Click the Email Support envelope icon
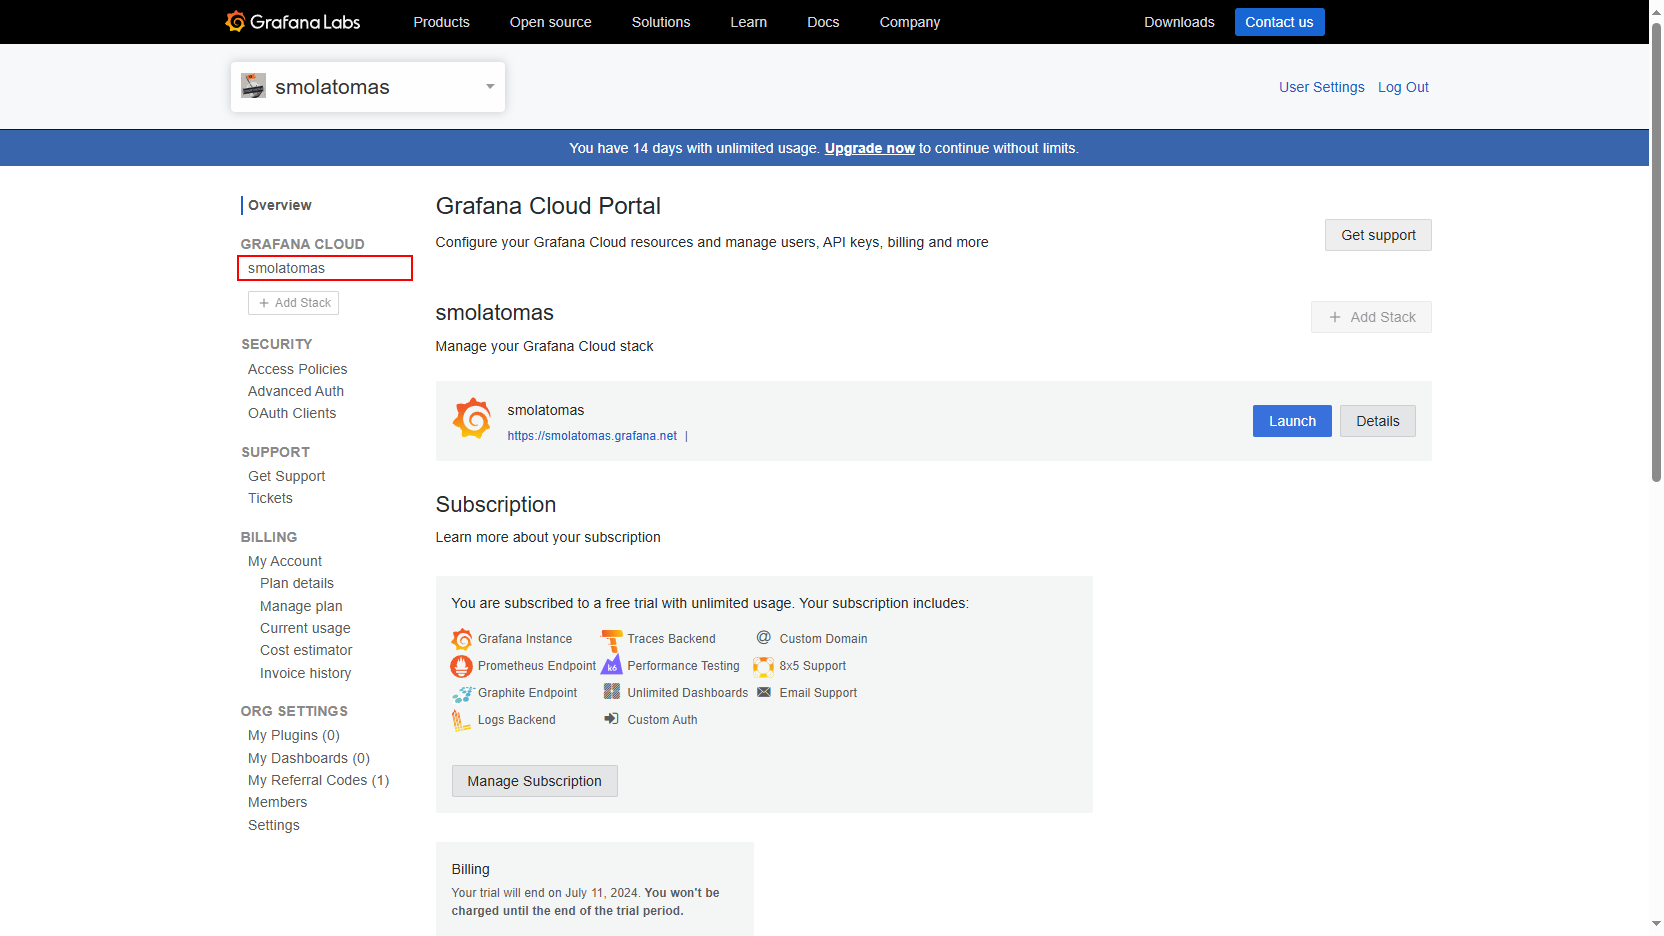Viewport: 1664px width, 936px height. (764, 692)
